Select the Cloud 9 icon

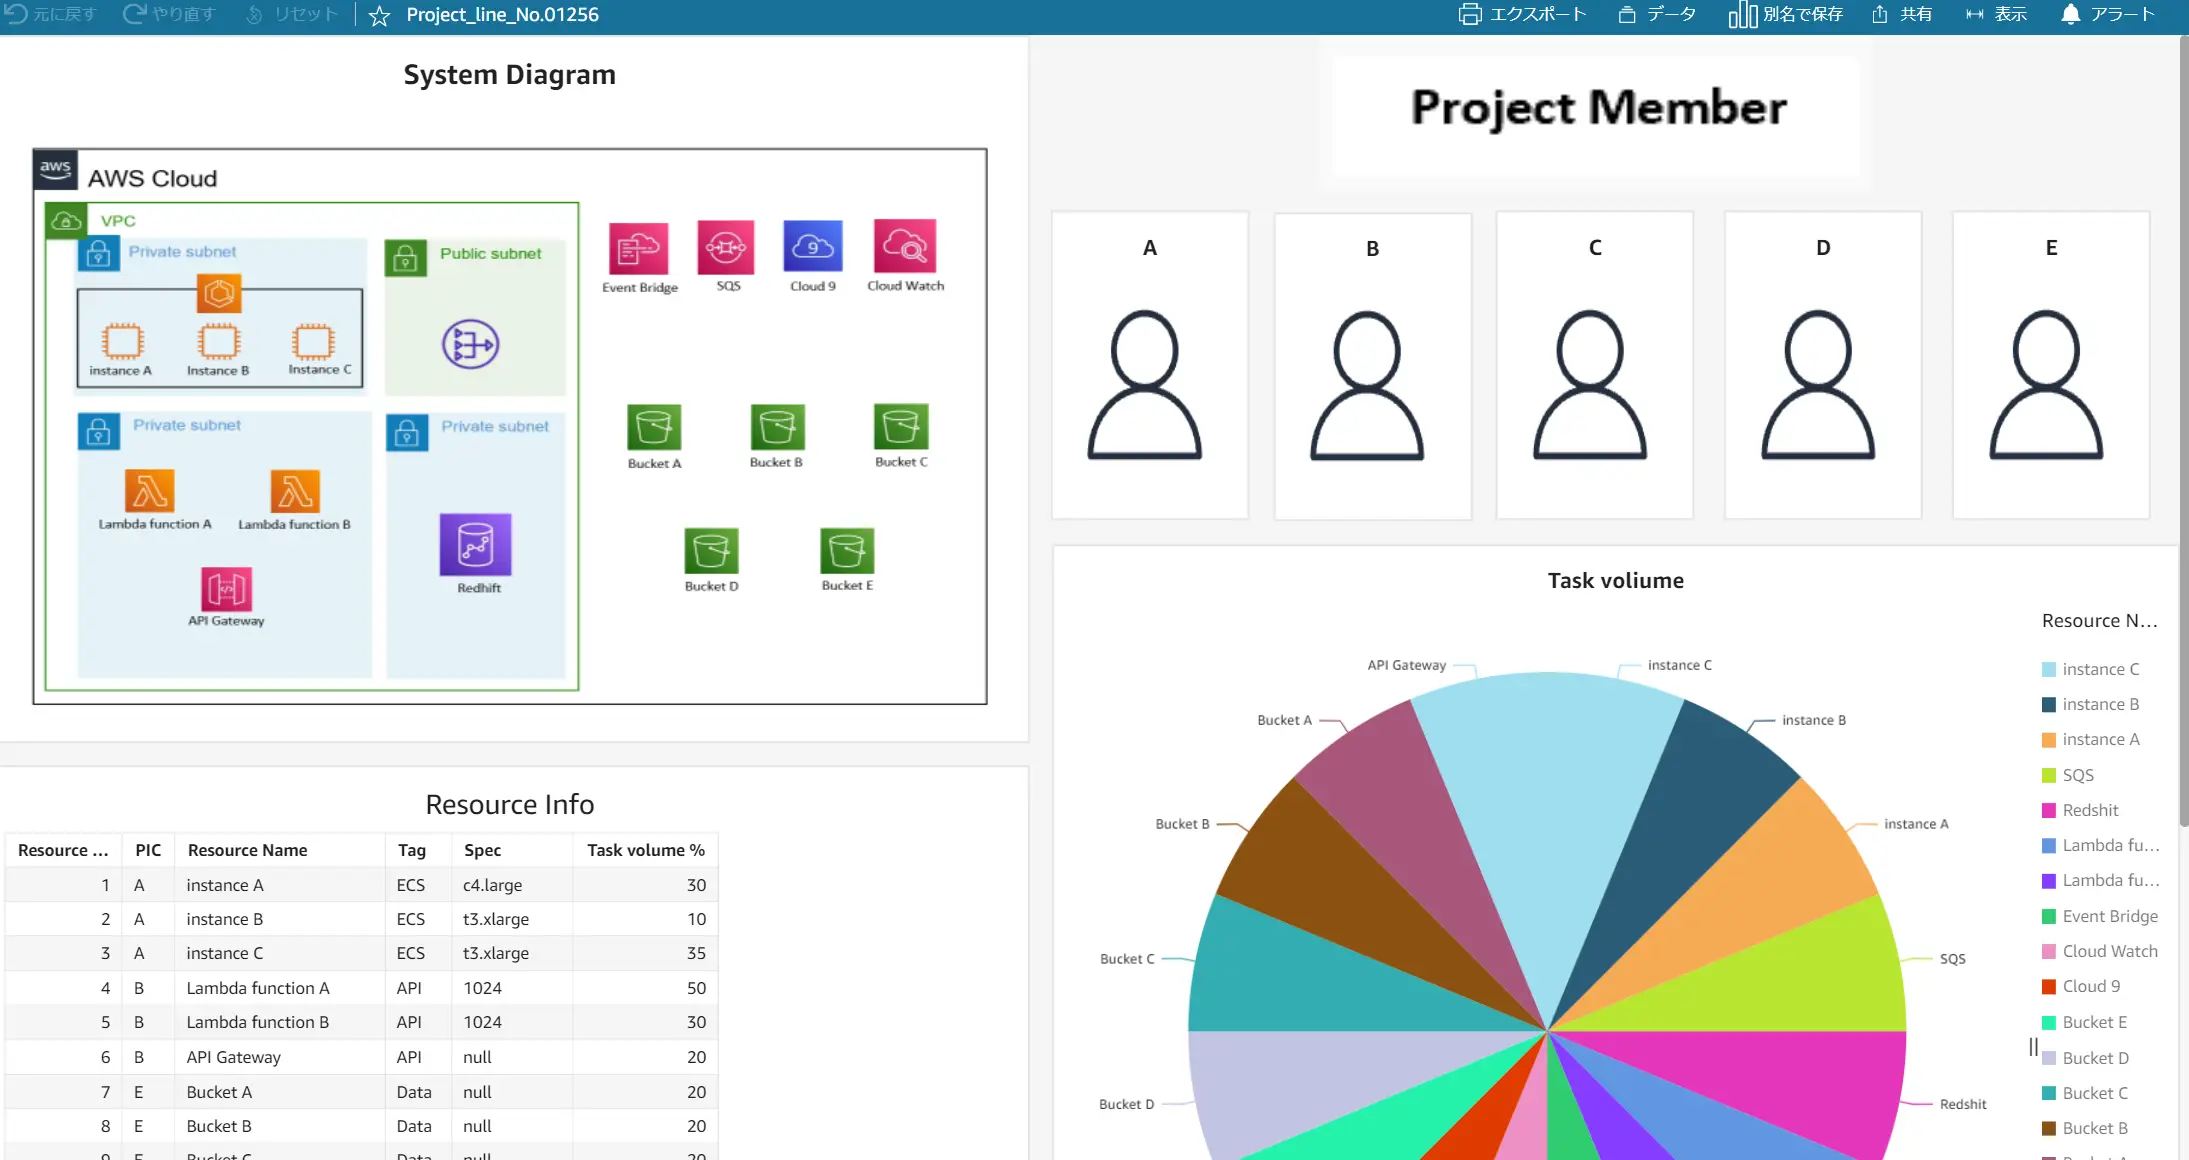pos(813,246)
